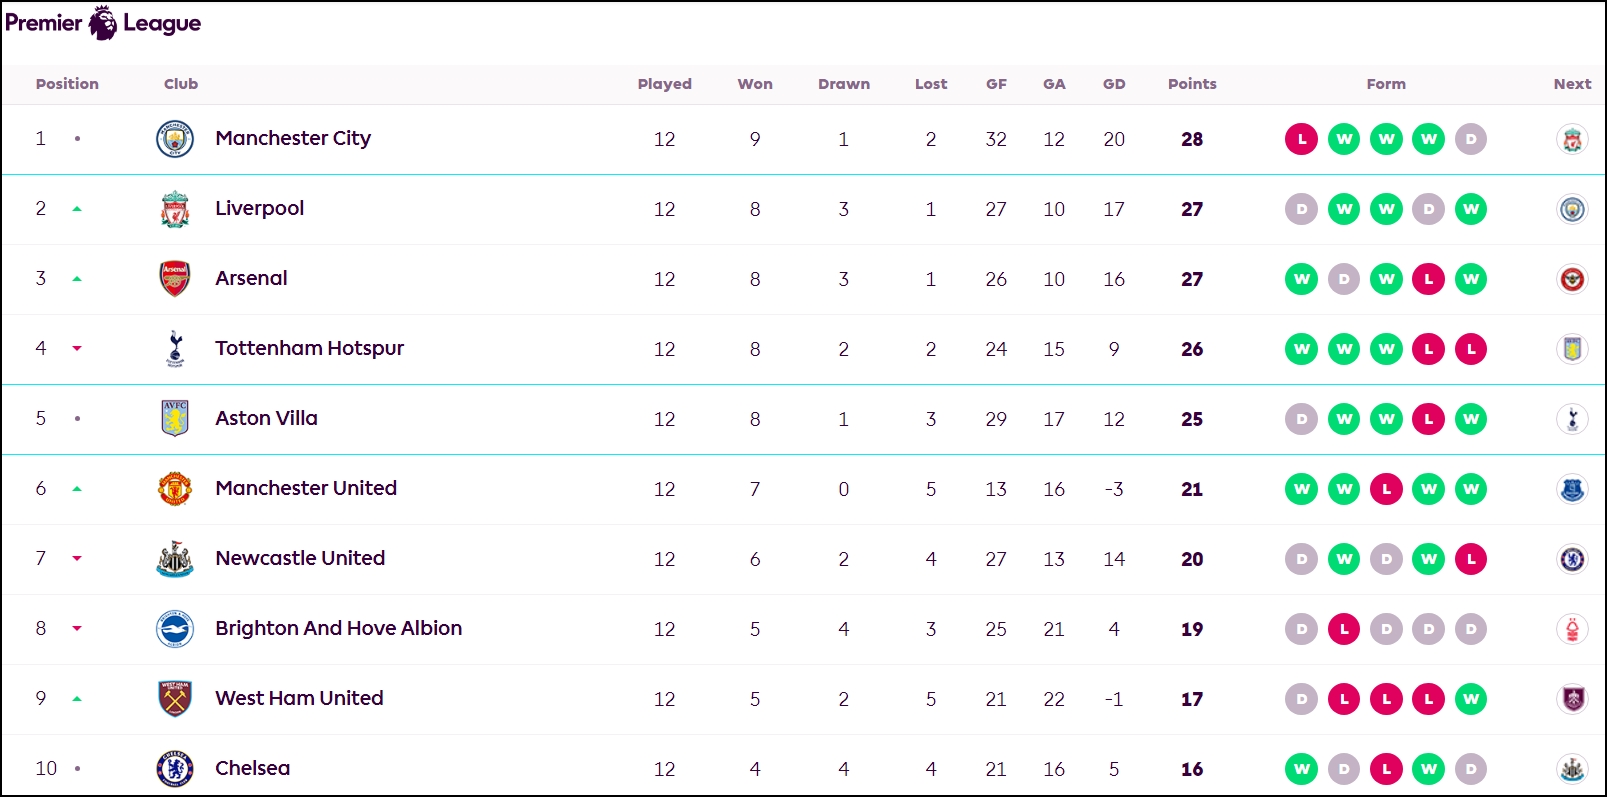The height and width of the screenshot is (797, 1607).
Task: Click the Points column header
Action: click(x=1191, y=84)
